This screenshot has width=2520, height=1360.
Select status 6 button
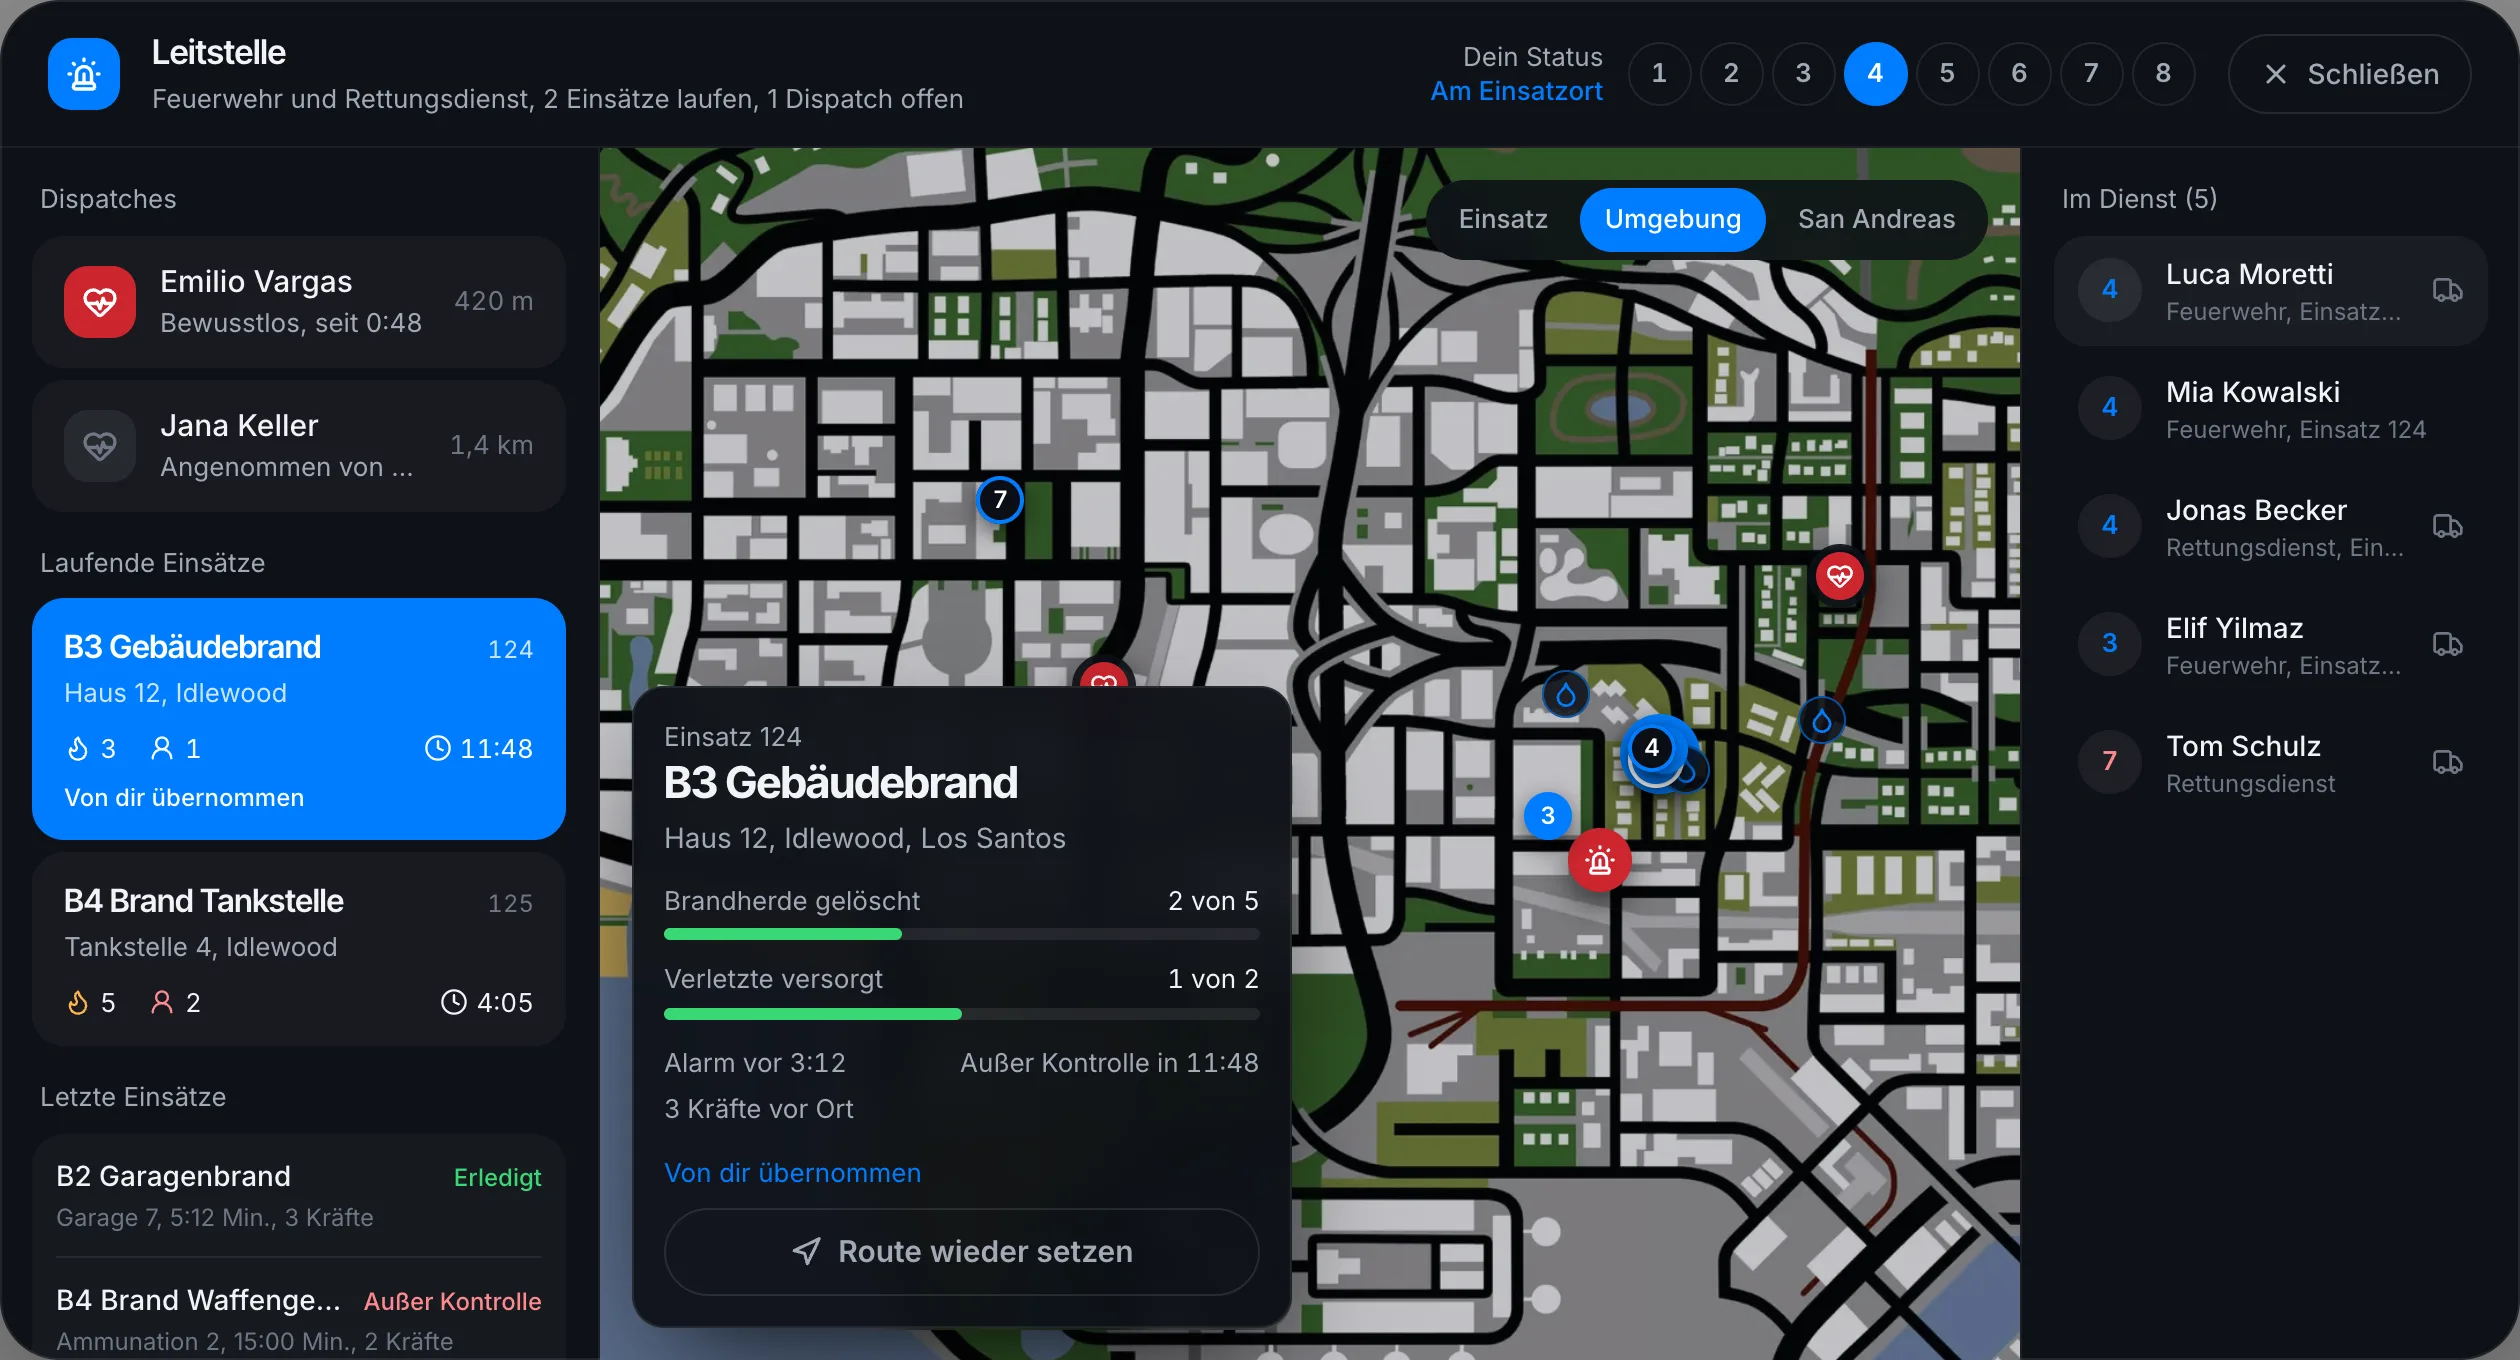point(2019,73)
